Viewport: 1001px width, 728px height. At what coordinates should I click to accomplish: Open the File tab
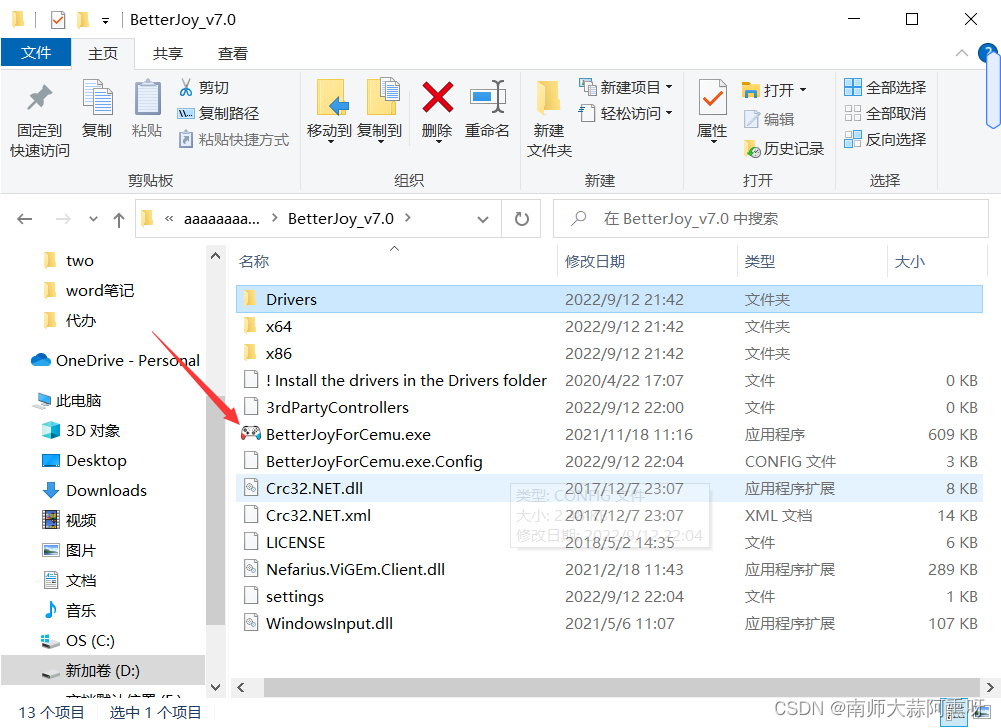click(x=36, y=52)
